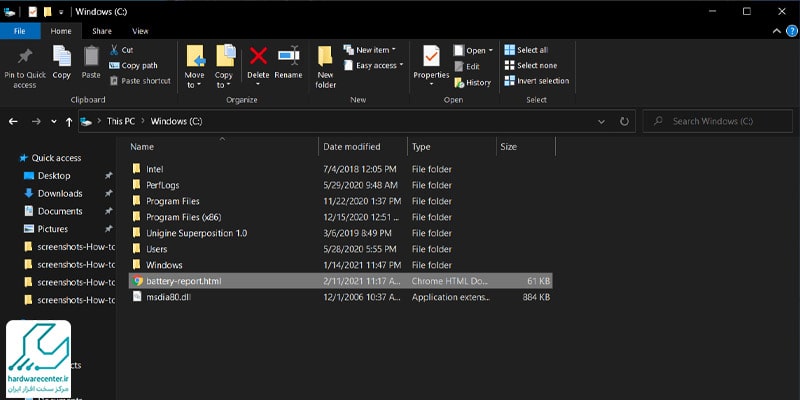
Task: Click Paste shortcut in ribbon
Action: 140,81
